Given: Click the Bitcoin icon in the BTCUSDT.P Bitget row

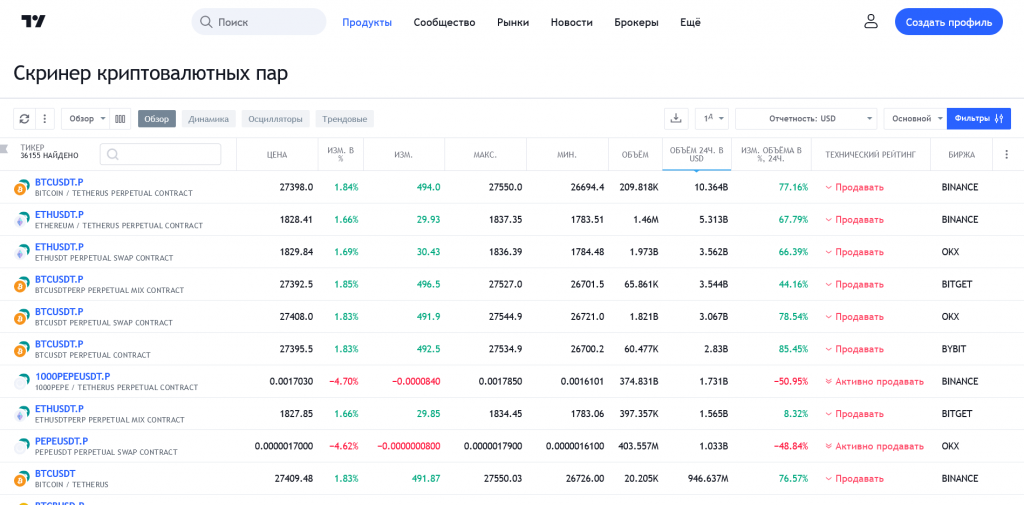Looking at the screenshot, I should tap(22, 285).
